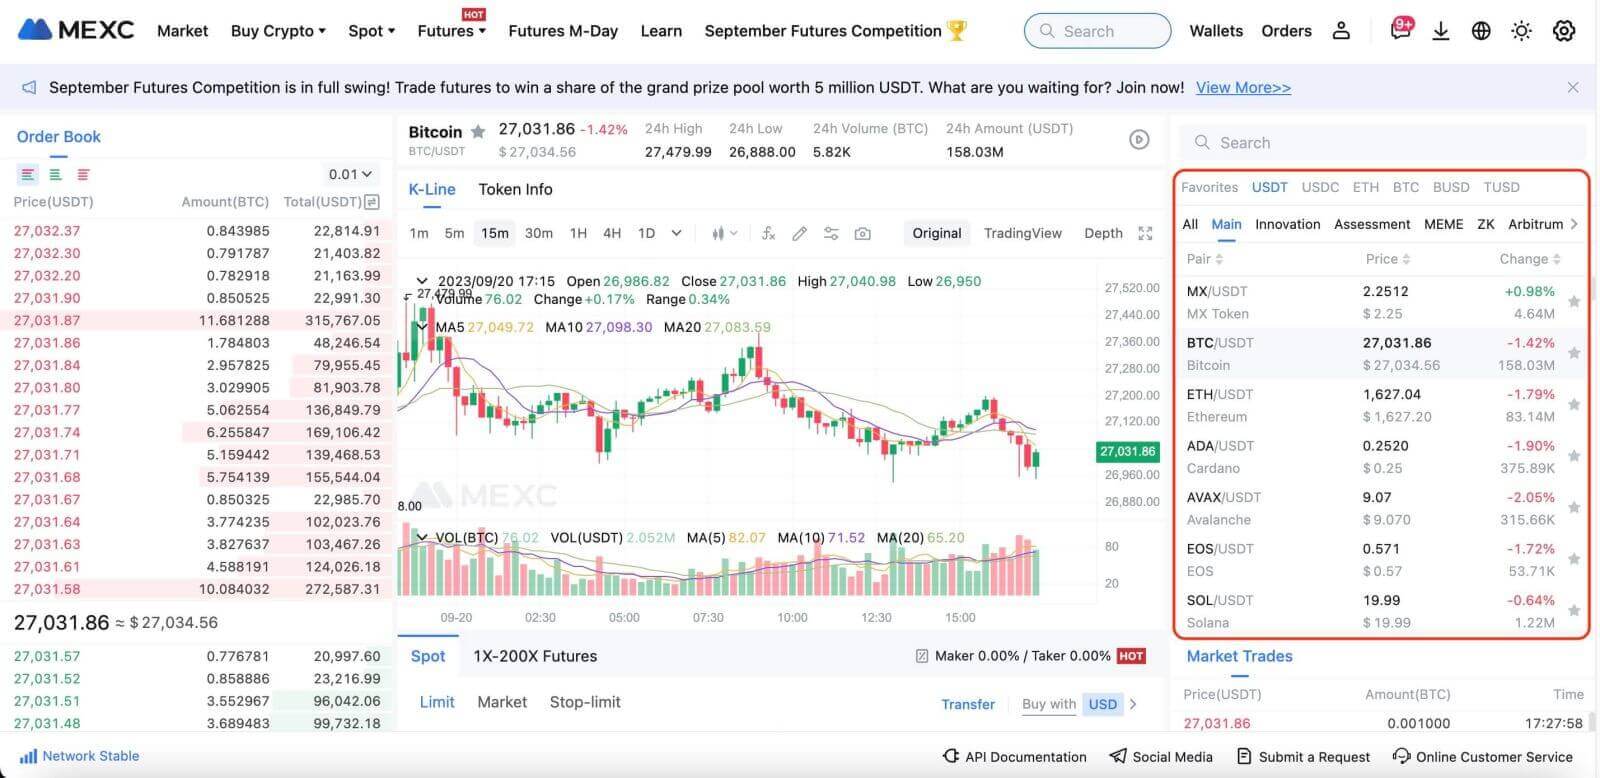Open Futures M-Day page
The width and height of the screenshot is (1600, 778).
tap(563, 31)
